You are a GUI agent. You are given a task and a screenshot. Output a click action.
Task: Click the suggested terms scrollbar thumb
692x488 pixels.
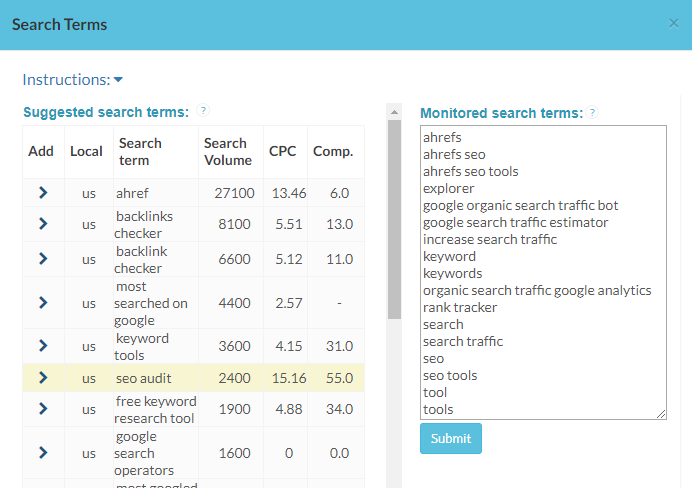pyautogui.click(x=394, y=219)
